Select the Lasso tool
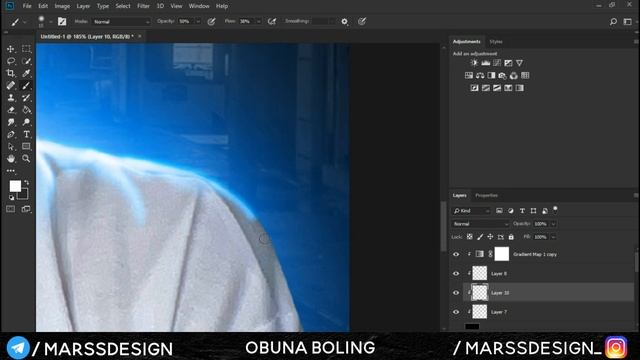Screen dimensions: 640x360 (x=11, y=61)
